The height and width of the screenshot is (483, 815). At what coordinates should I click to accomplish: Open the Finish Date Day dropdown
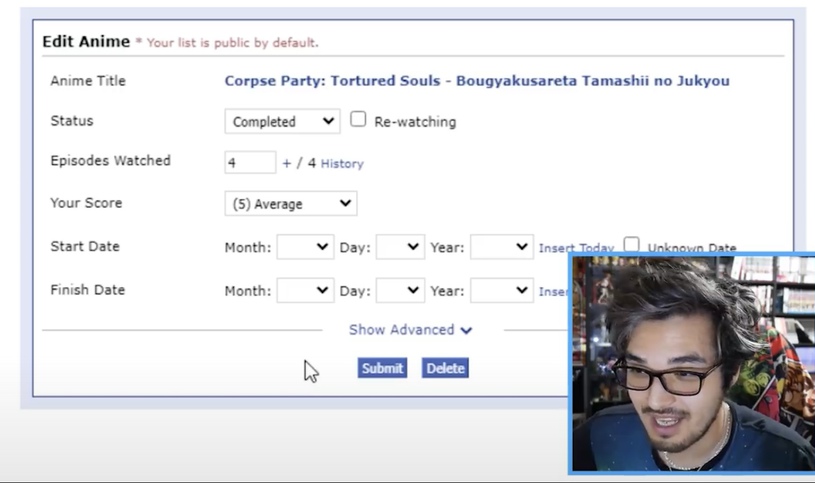click(400, 290)
